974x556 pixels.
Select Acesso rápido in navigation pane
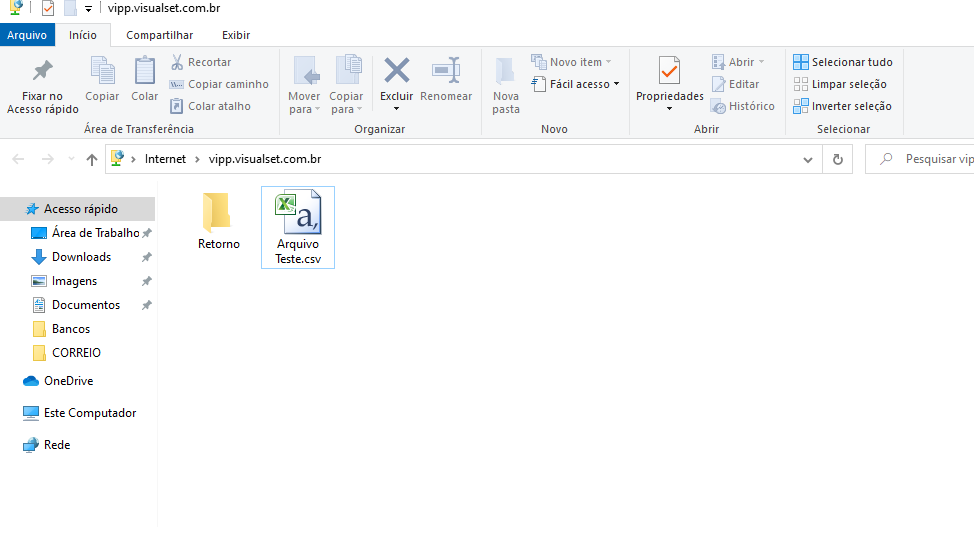pyautogui.click(x=78, y=209)
